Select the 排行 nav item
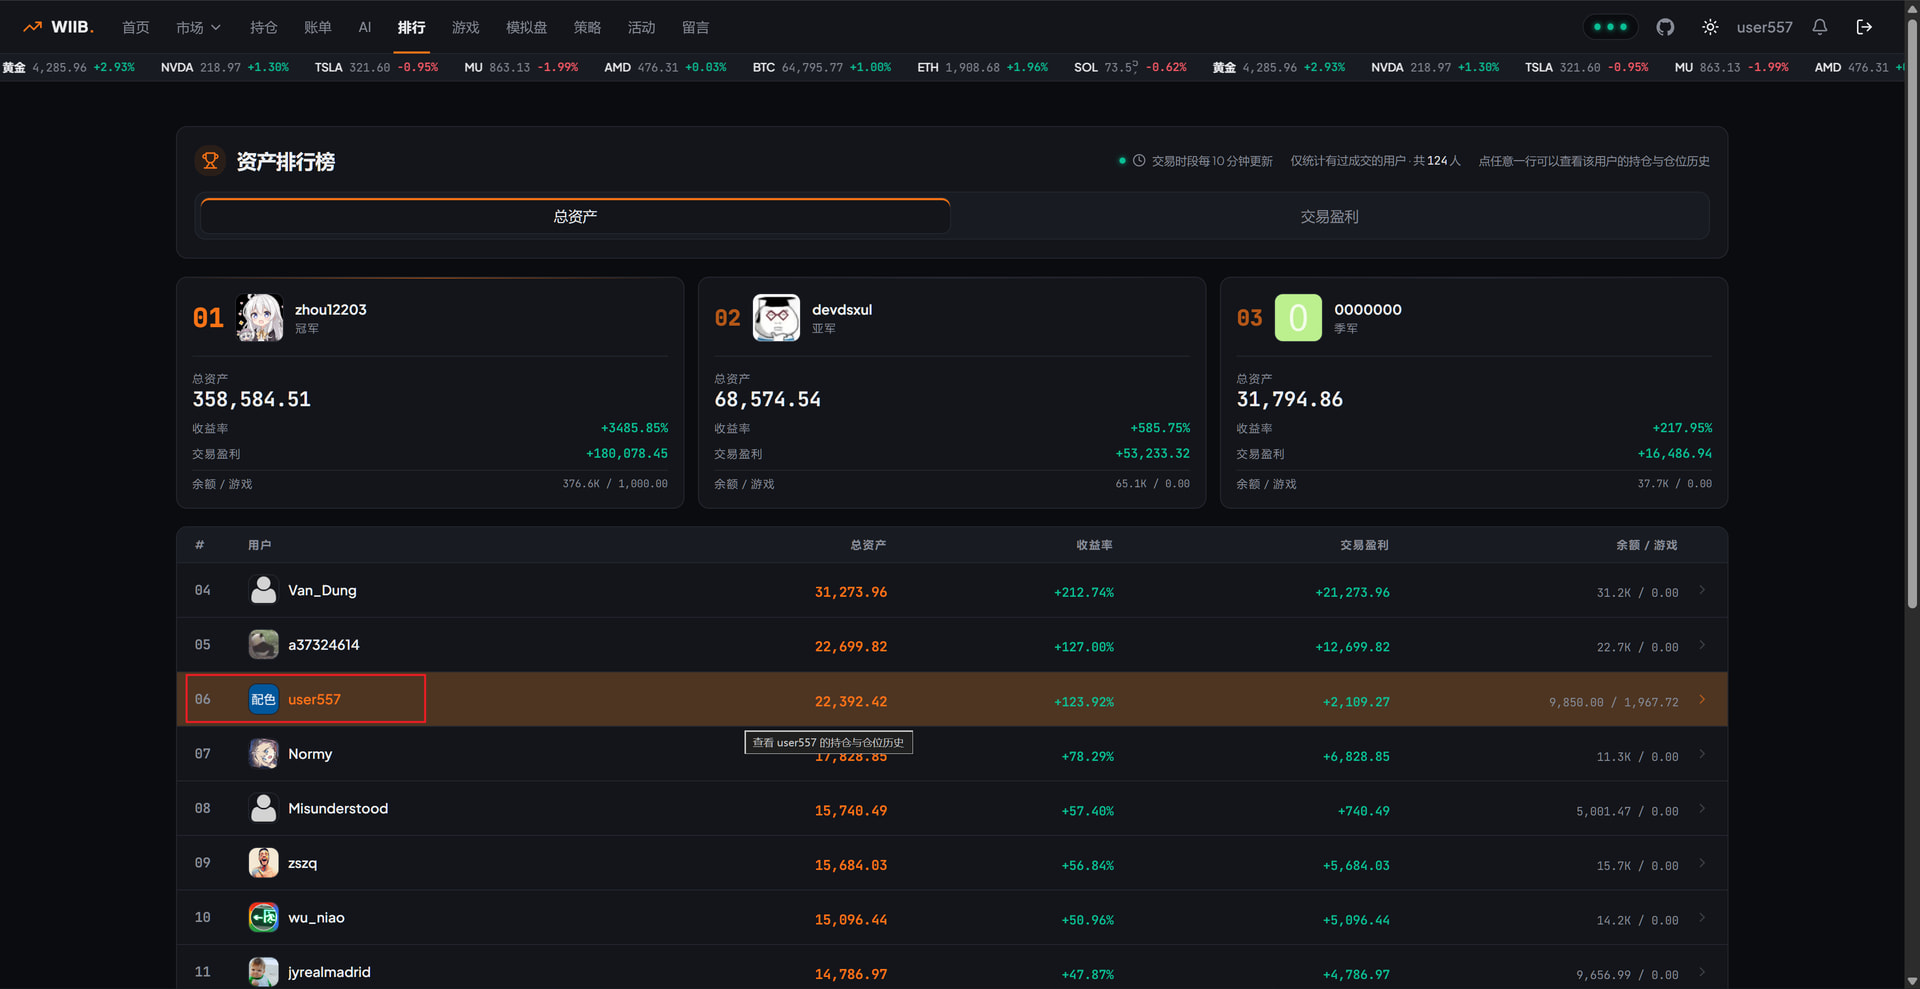This screenshot has height=989, width=1920. point(412,27)
